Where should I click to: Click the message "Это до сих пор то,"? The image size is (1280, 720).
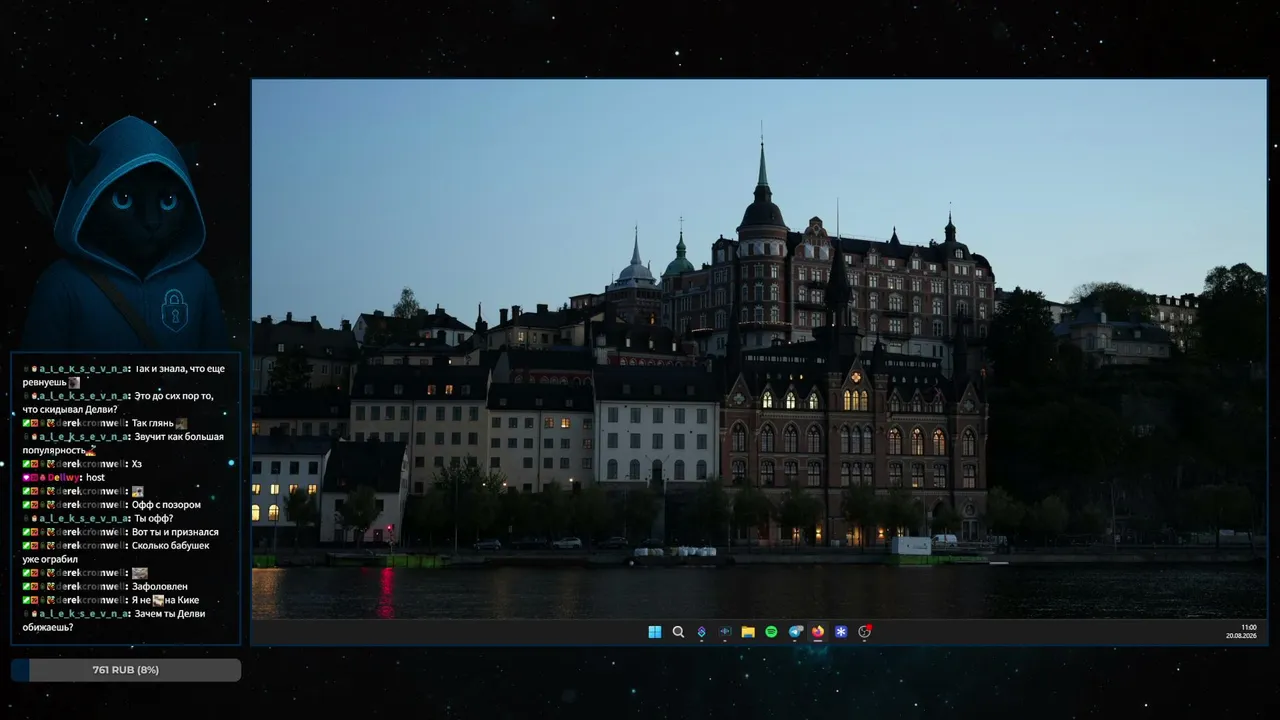coord(173,396)
